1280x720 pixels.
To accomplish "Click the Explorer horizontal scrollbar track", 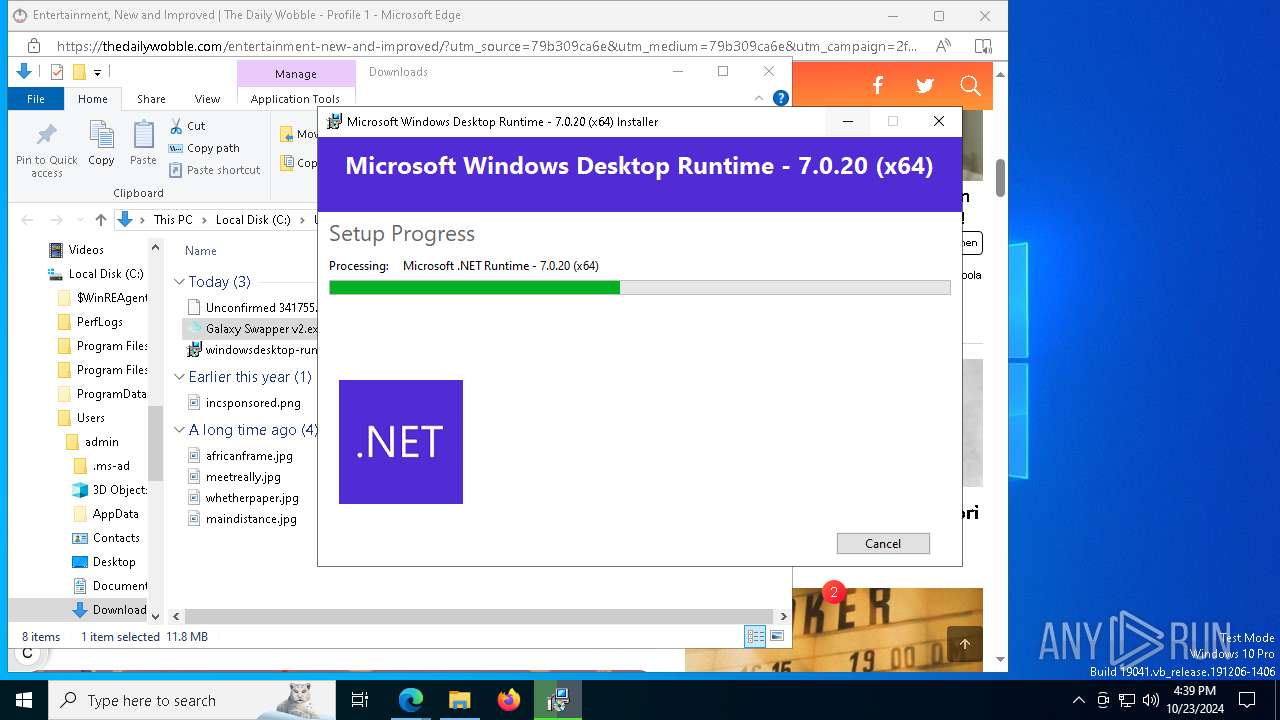I will 479,617.
